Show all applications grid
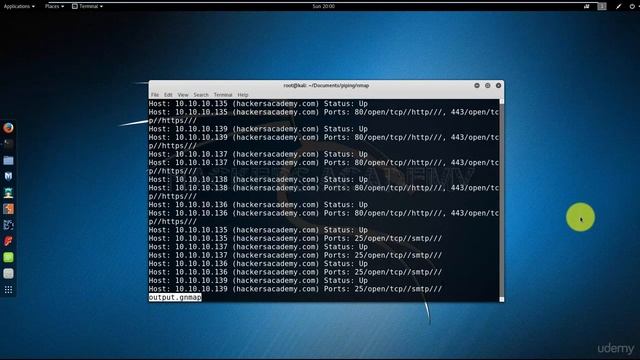 [x=8, y=290]
